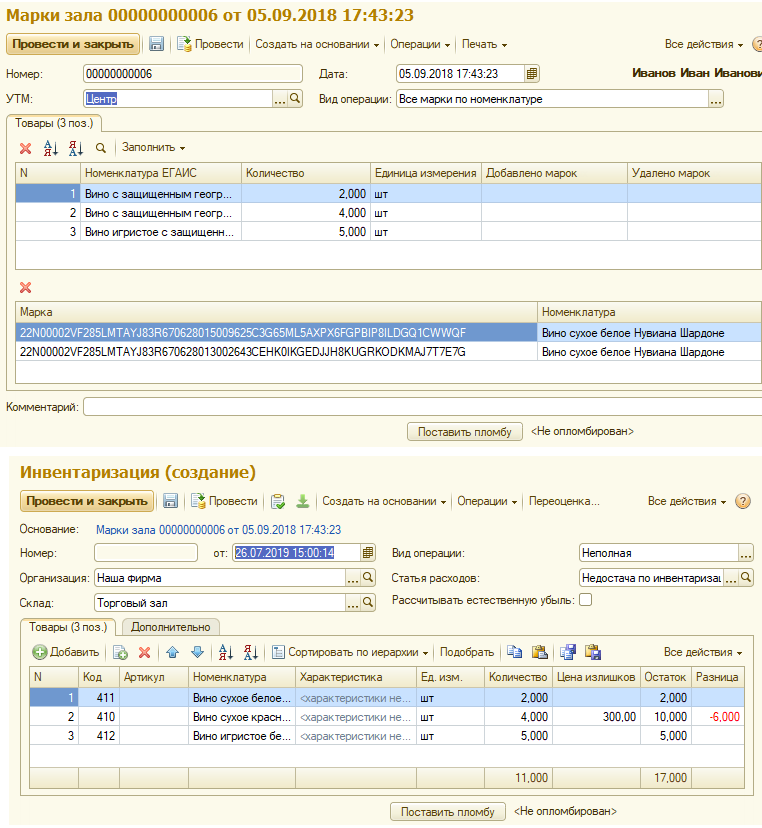Click the move row down blue arrow
The image size is (762, 828).
pos(197,652)
